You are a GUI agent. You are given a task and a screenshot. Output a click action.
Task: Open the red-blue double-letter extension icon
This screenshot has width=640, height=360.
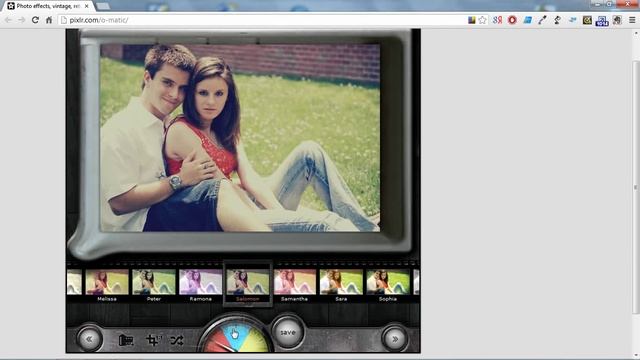tap(497, 20)
